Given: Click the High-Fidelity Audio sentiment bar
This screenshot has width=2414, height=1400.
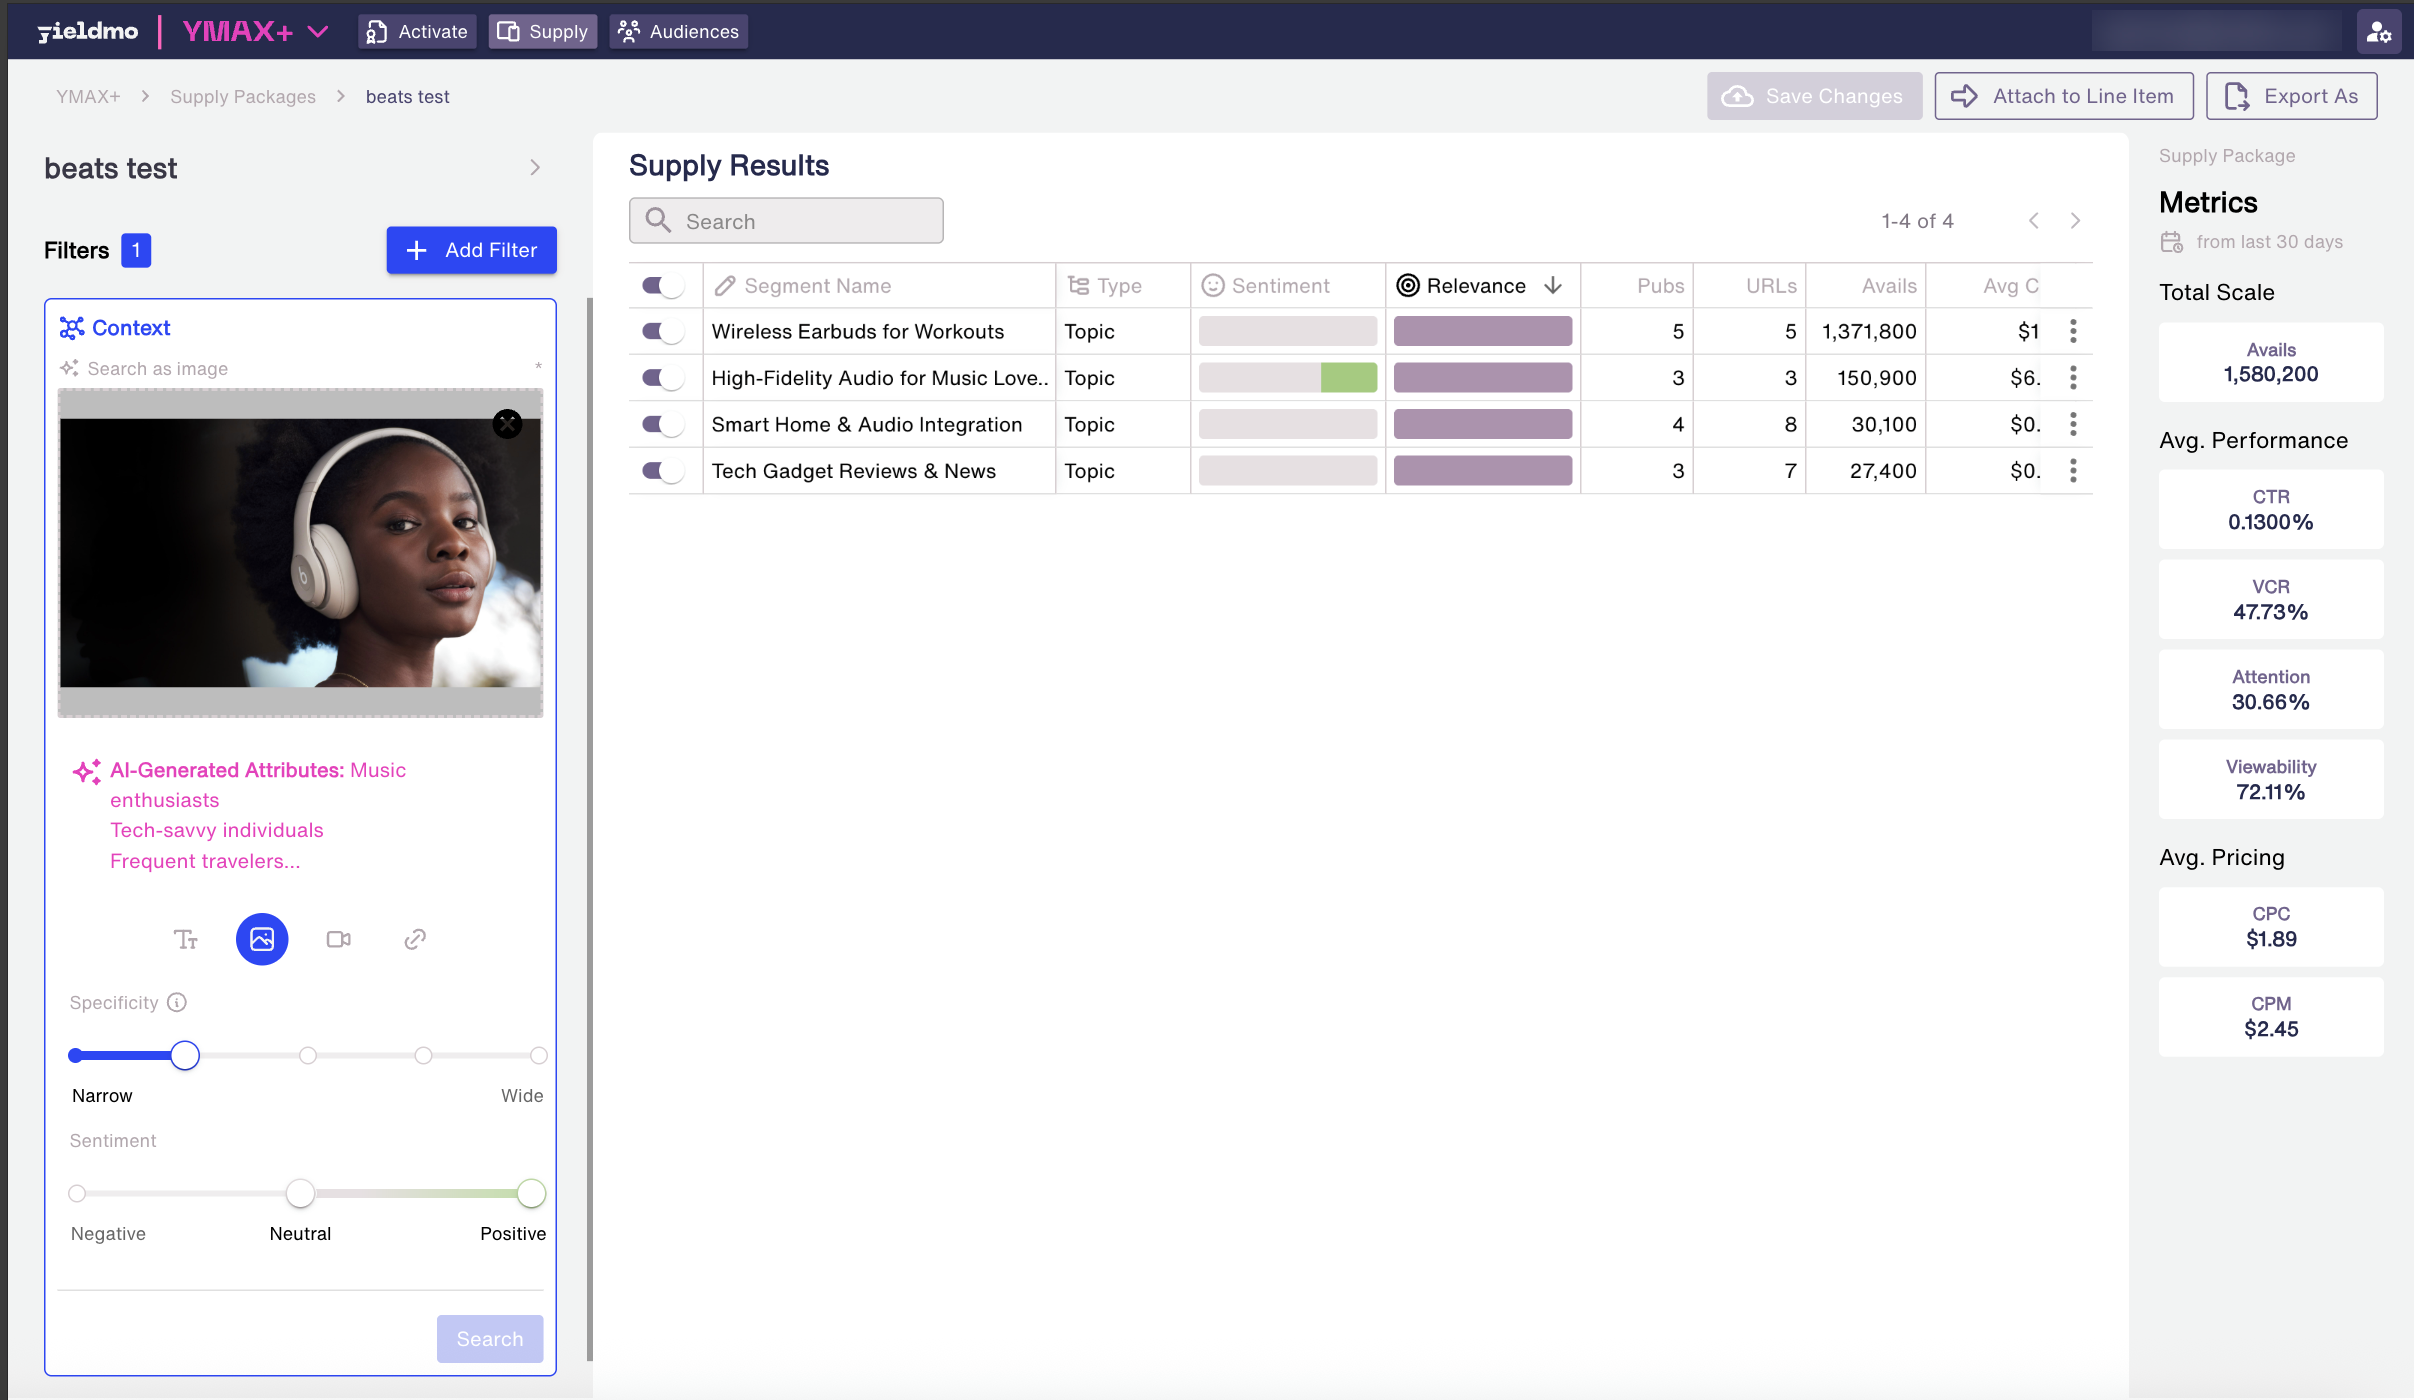Looking at the screenshot, I should click(x=1288, y=378).
